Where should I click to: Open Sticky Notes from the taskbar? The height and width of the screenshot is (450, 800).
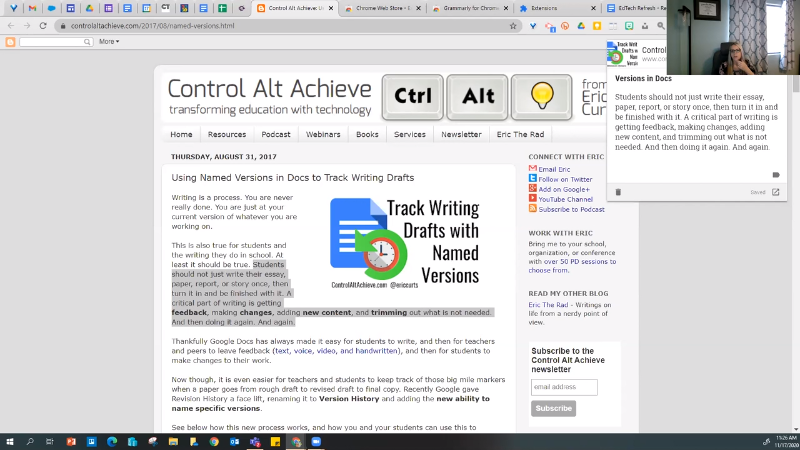point(275,442)
